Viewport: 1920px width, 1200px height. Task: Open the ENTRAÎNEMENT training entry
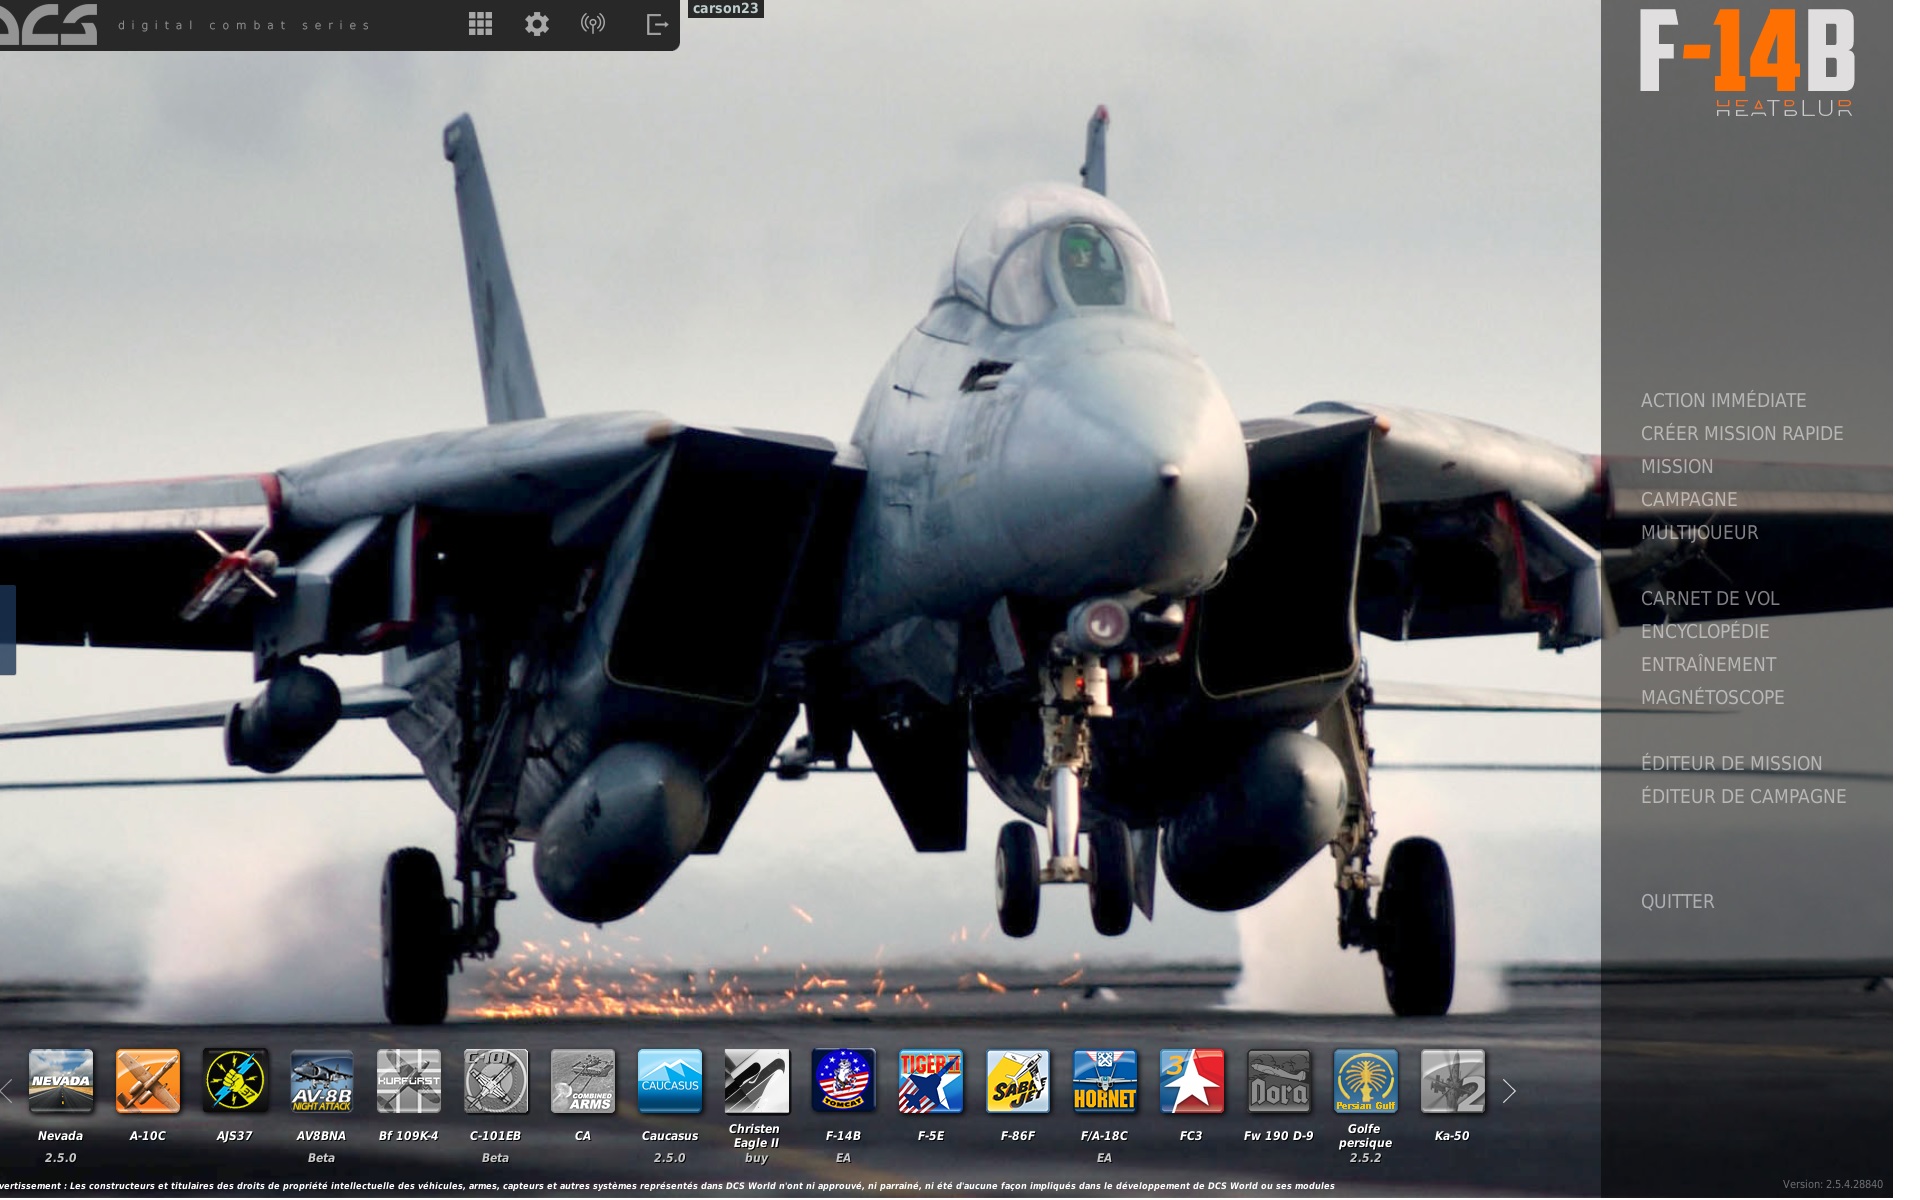tap(1708, 664)
